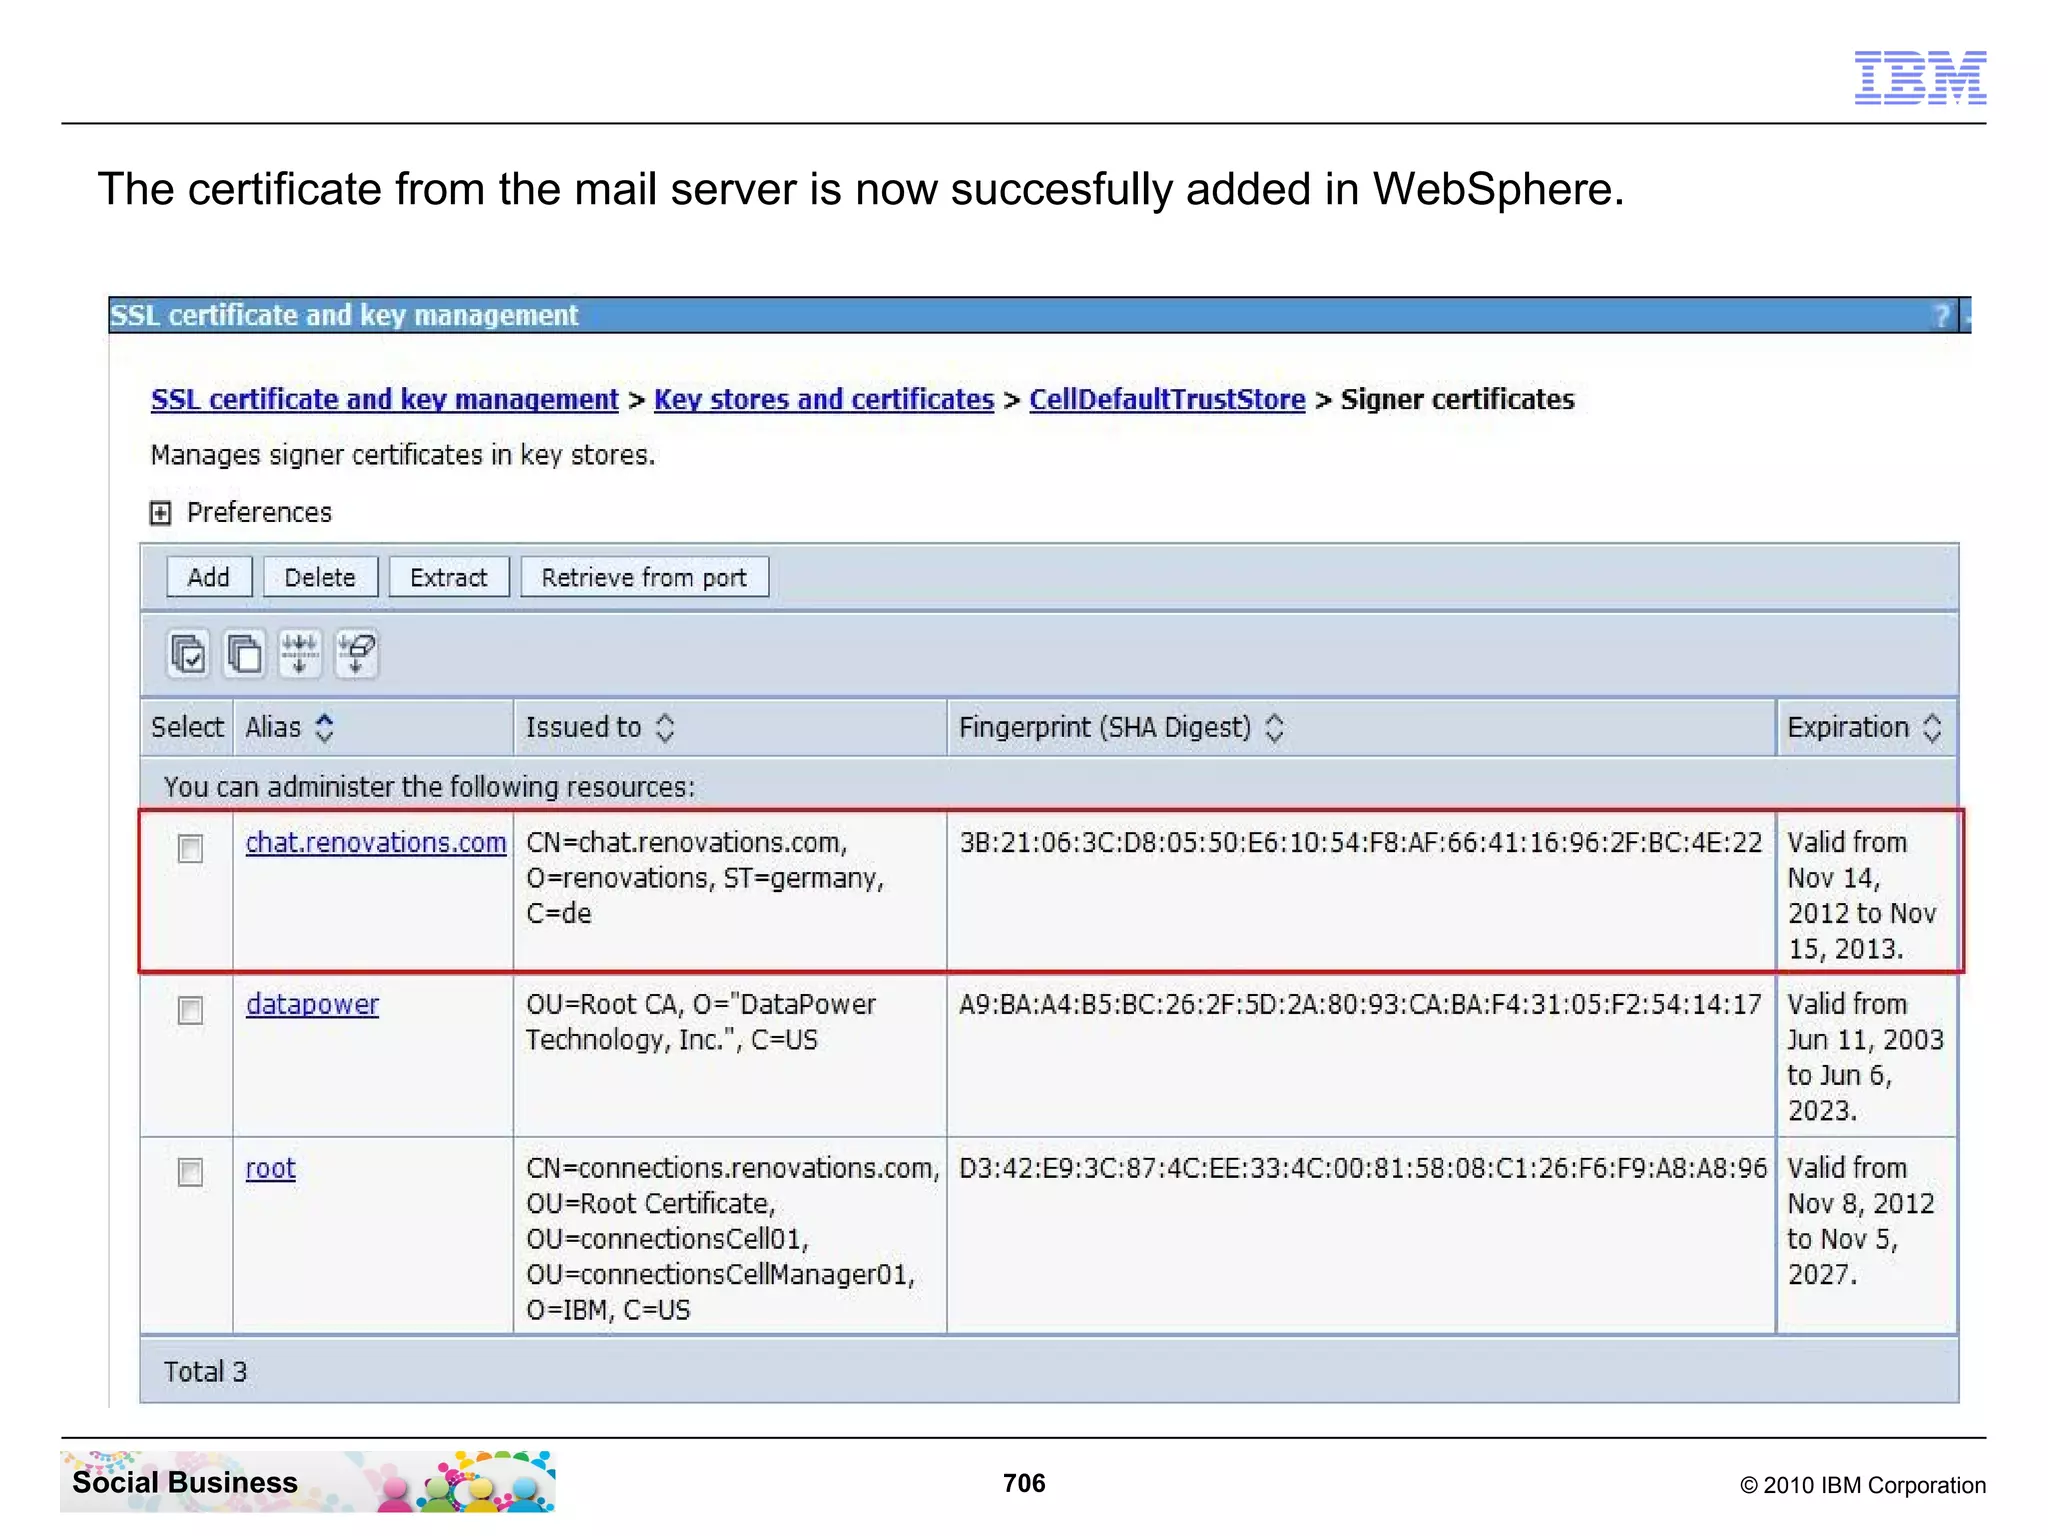Open the help question mark icon in title bar
The width and height of the screenshot is (2048, 1536).
click(1941, 316)
